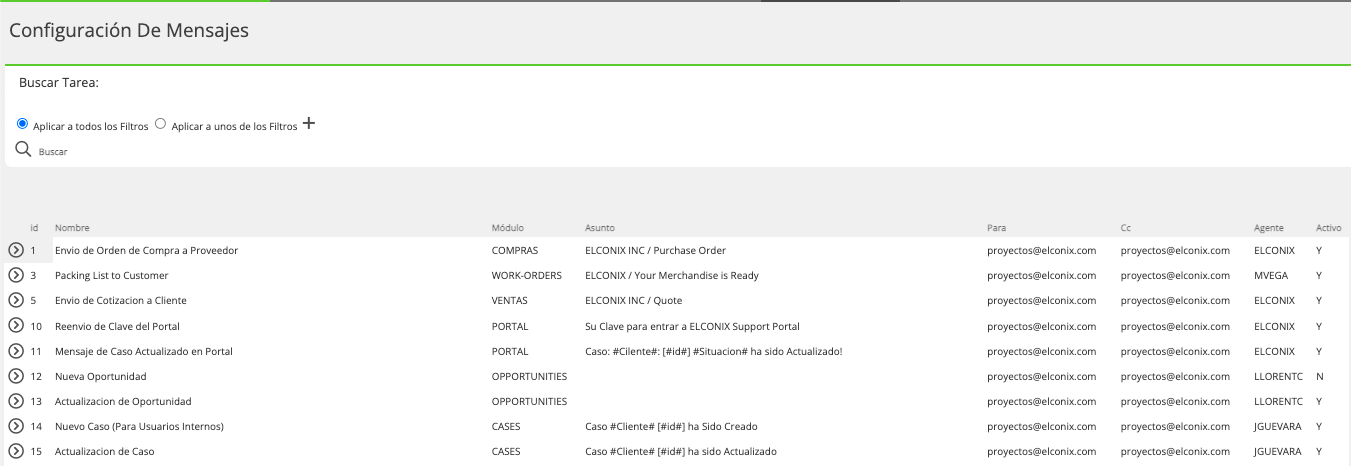The image size is (1351, 466).
Task: Expand row 13 Actualizacion de Oportunidad
Action: (16, 401)
